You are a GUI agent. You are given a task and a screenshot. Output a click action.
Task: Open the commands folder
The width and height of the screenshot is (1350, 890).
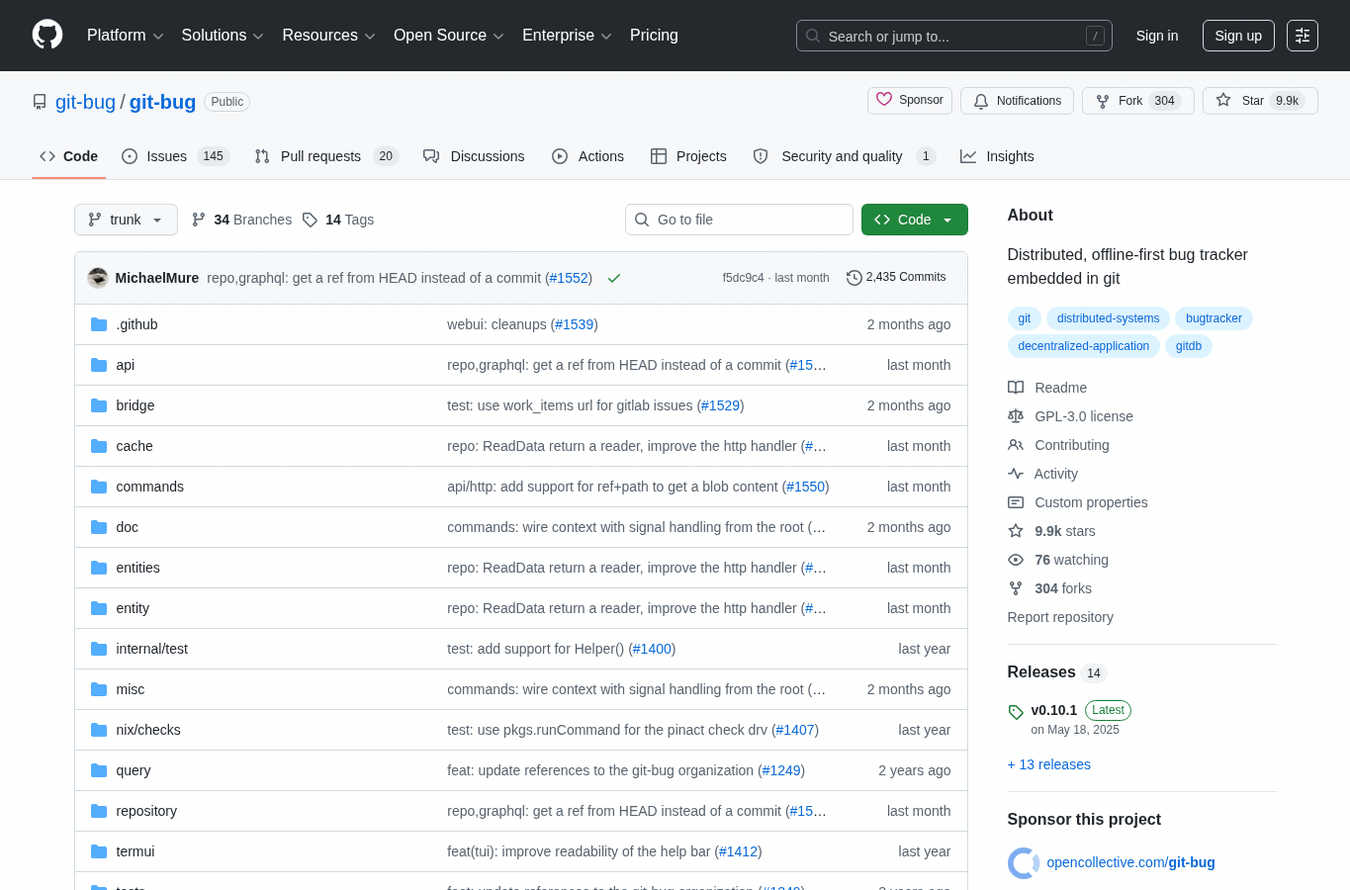point(150,486)
